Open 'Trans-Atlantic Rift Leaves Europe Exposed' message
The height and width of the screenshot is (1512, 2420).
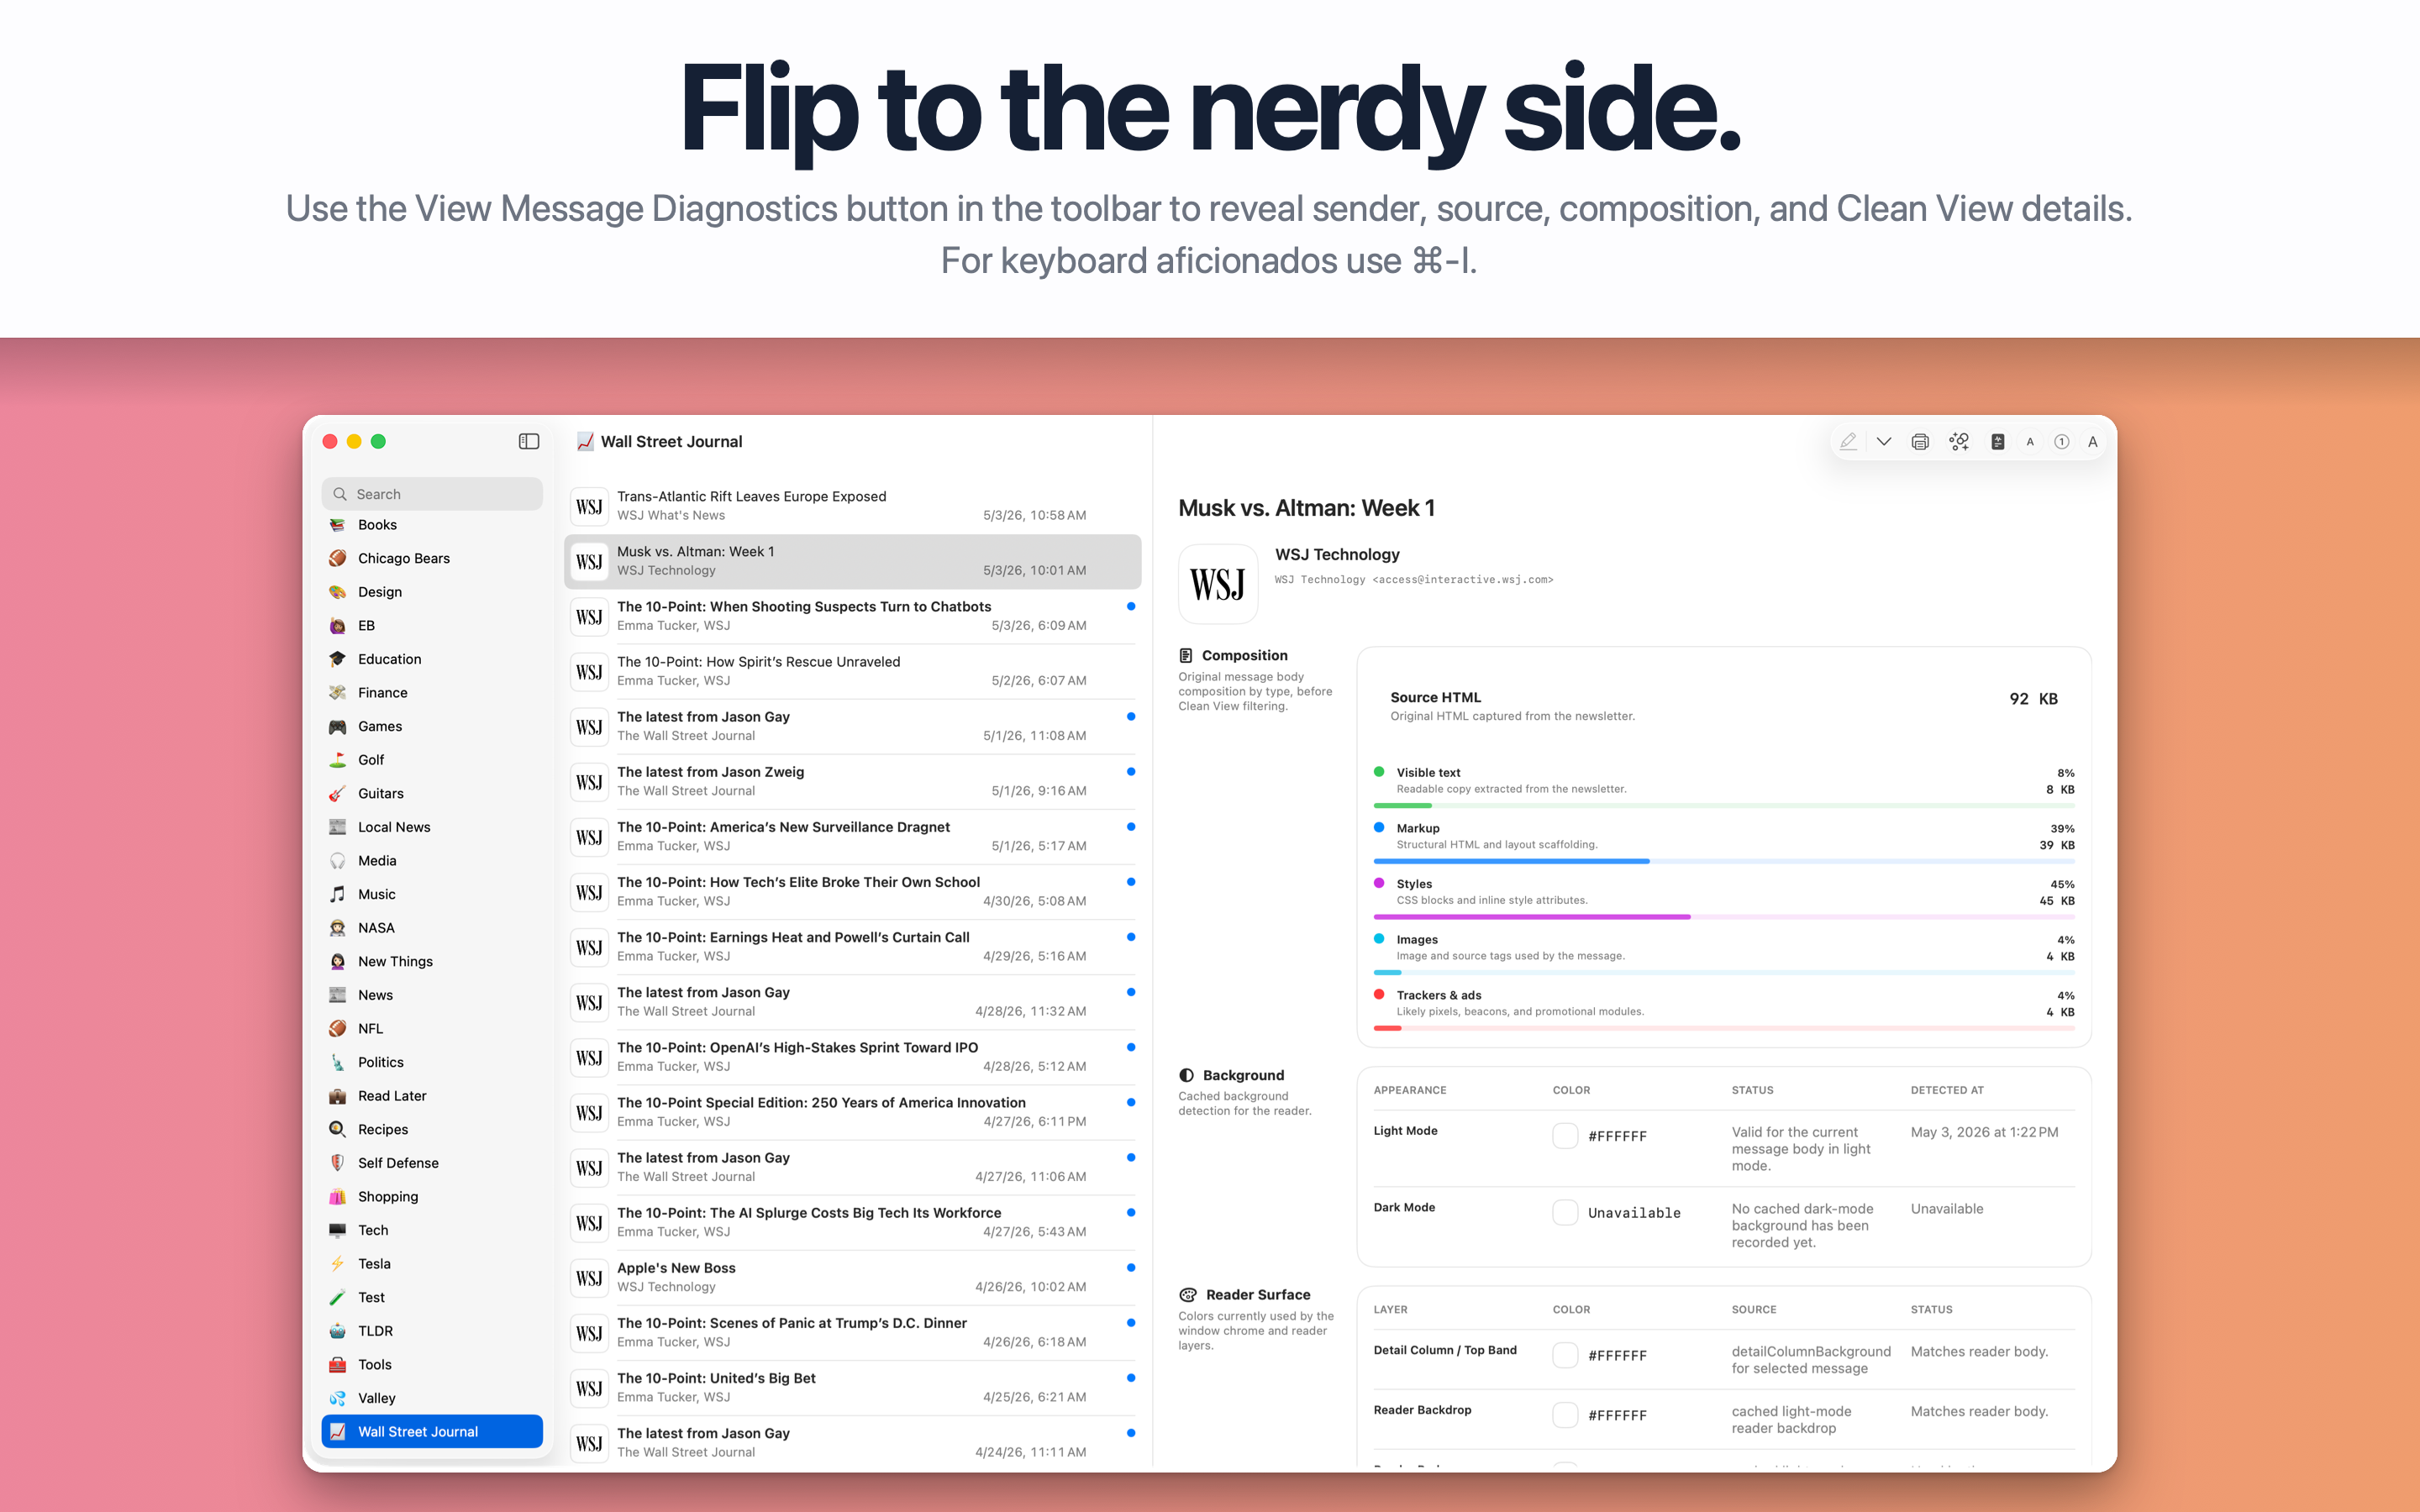pyautogui.click(x=853, y=506)
